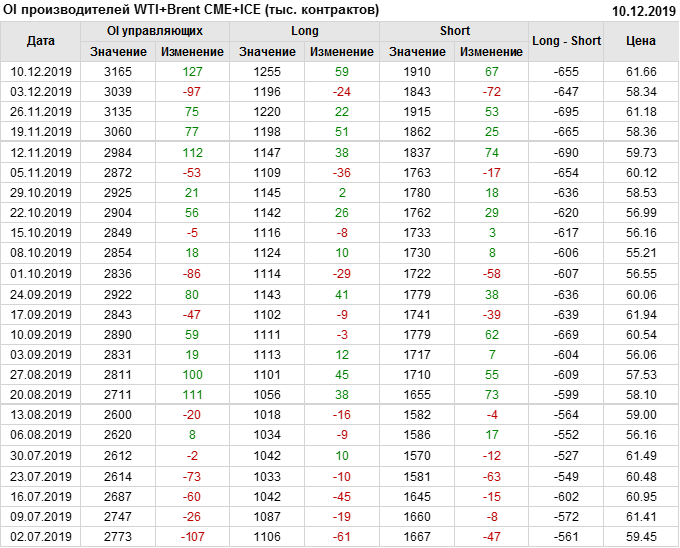Click the OI value 3165
Screen dimensions: 680x548
(118, 71)
